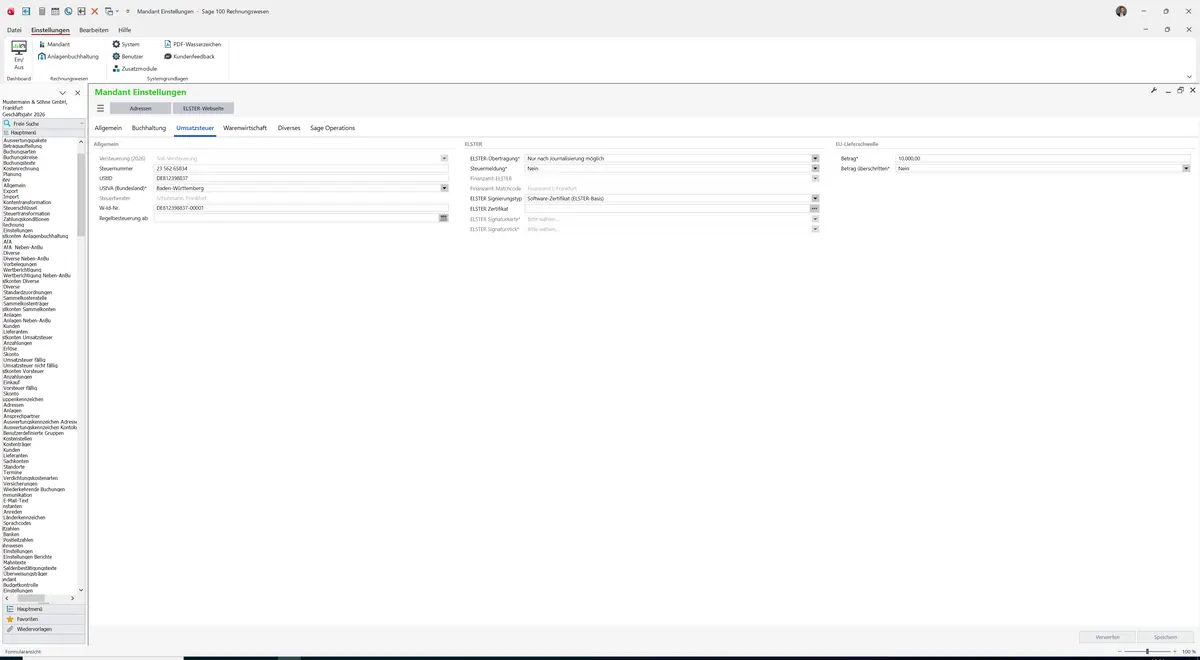Expand navigation pane options chevron
Viewport: 1200px width, 660px height.
pos(63,93)
